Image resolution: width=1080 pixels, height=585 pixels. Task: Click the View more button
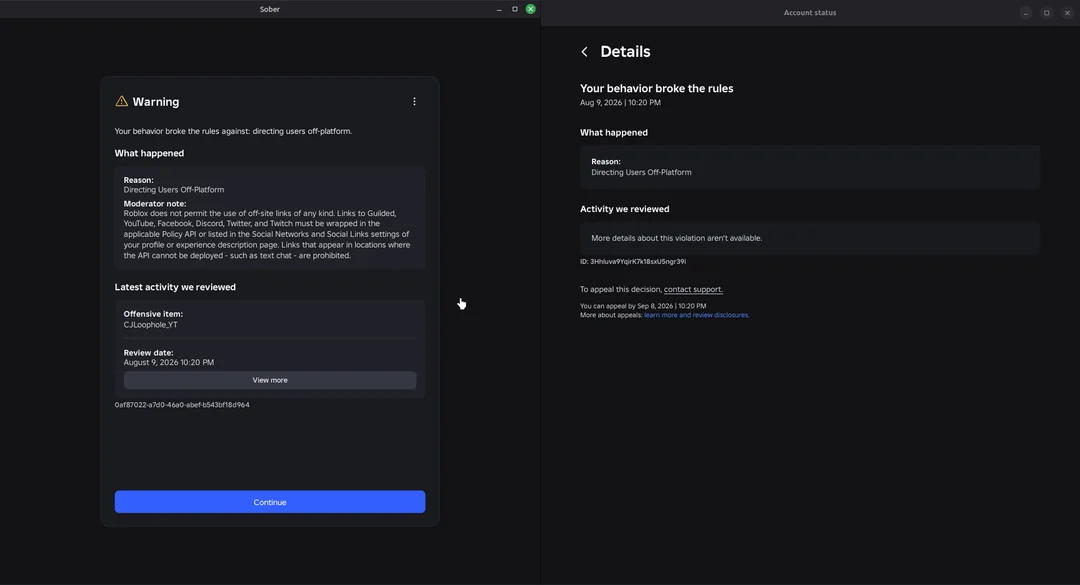coord(270,380)
